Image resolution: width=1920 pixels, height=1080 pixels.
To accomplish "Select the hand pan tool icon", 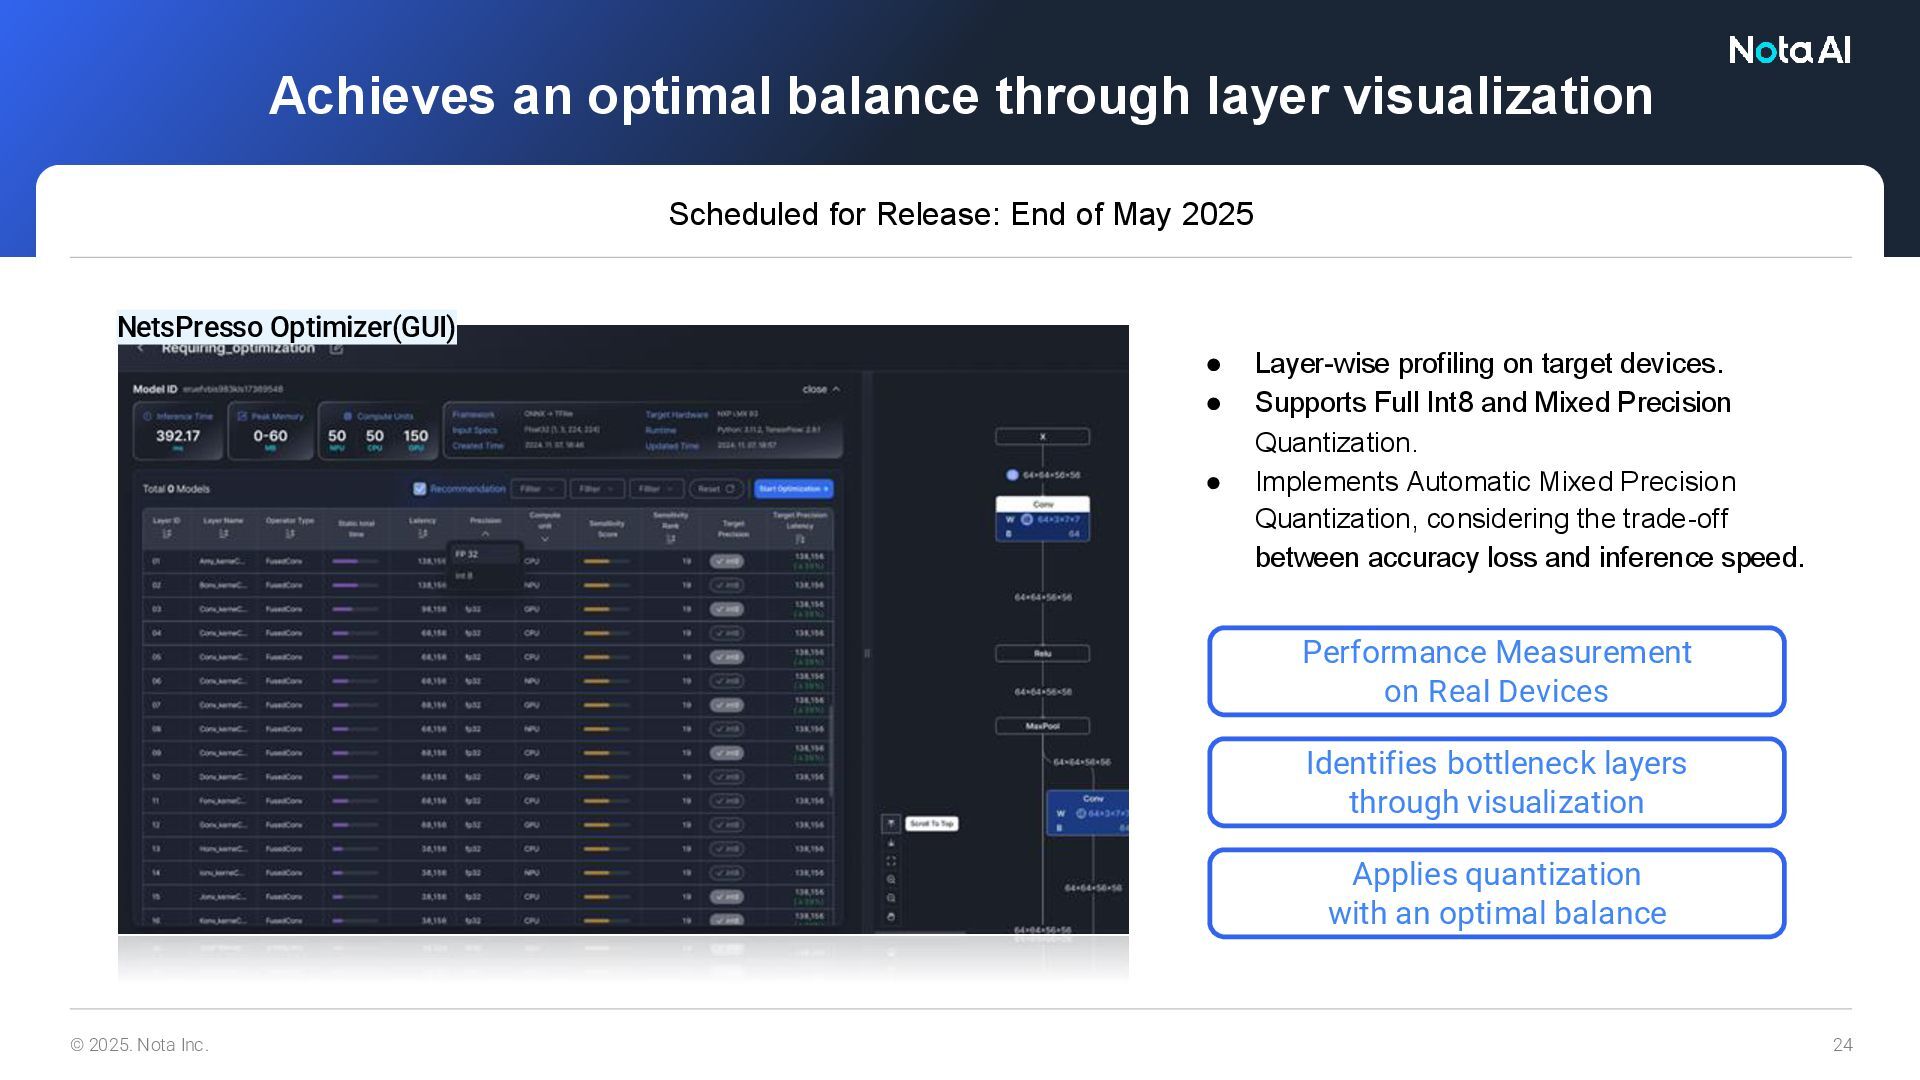I will [x=891, y=917].
